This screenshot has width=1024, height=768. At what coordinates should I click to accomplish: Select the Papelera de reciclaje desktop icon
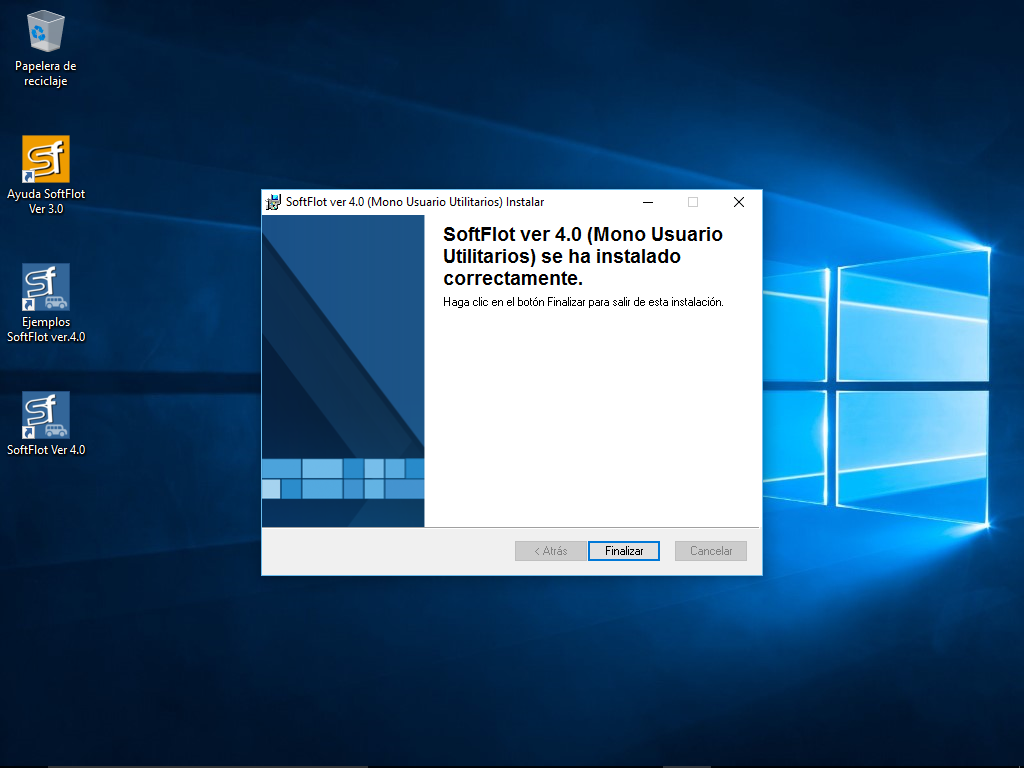(x=46, y=32)
